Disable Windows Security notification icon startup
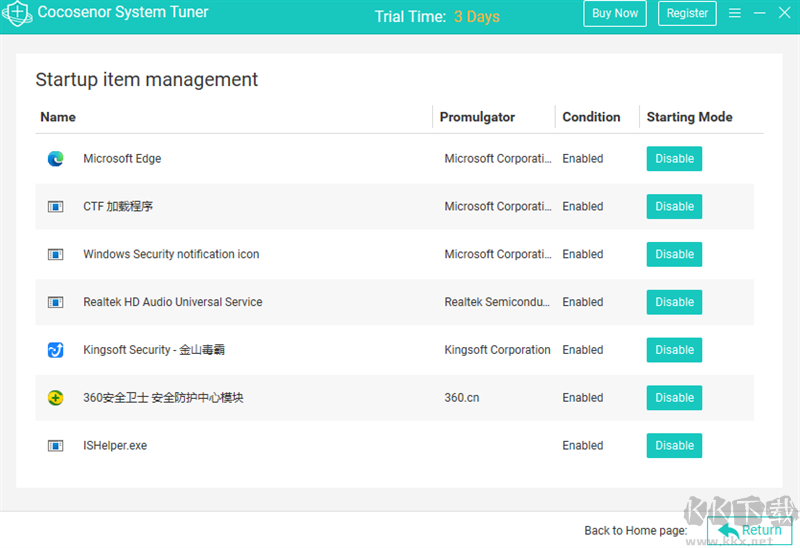Screen dimensions: 800x548 674,254
